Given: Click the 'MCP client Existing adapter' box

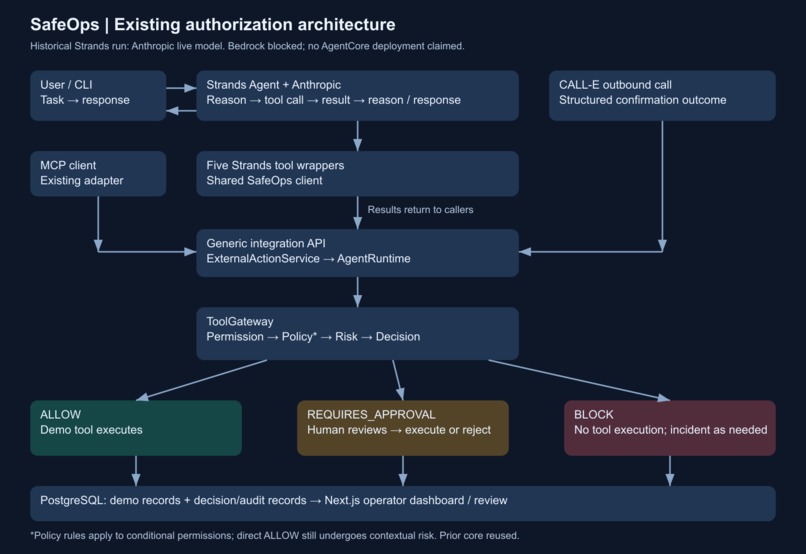Looking at the screenshot, I should tap(98, 174).
